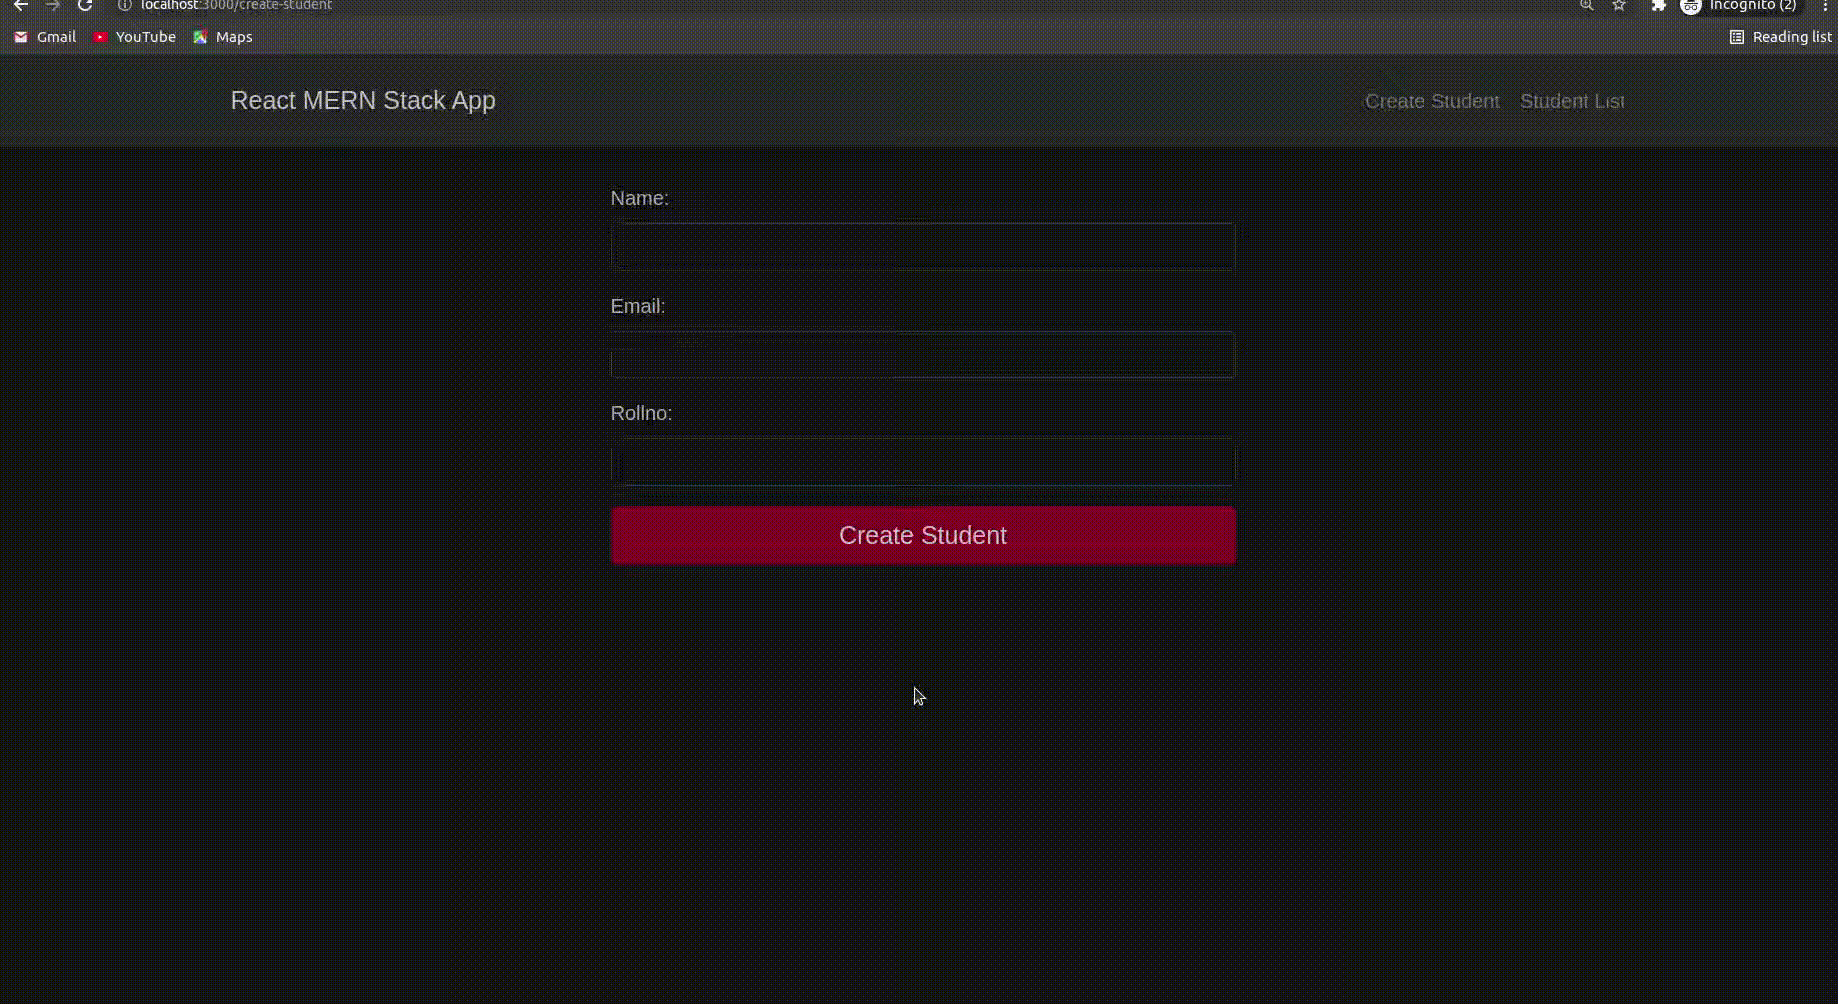The width and height of the screenshot is (1838, 1004).
Task: Click the site info icon in the address bar
Action: (x=125, y=5)
